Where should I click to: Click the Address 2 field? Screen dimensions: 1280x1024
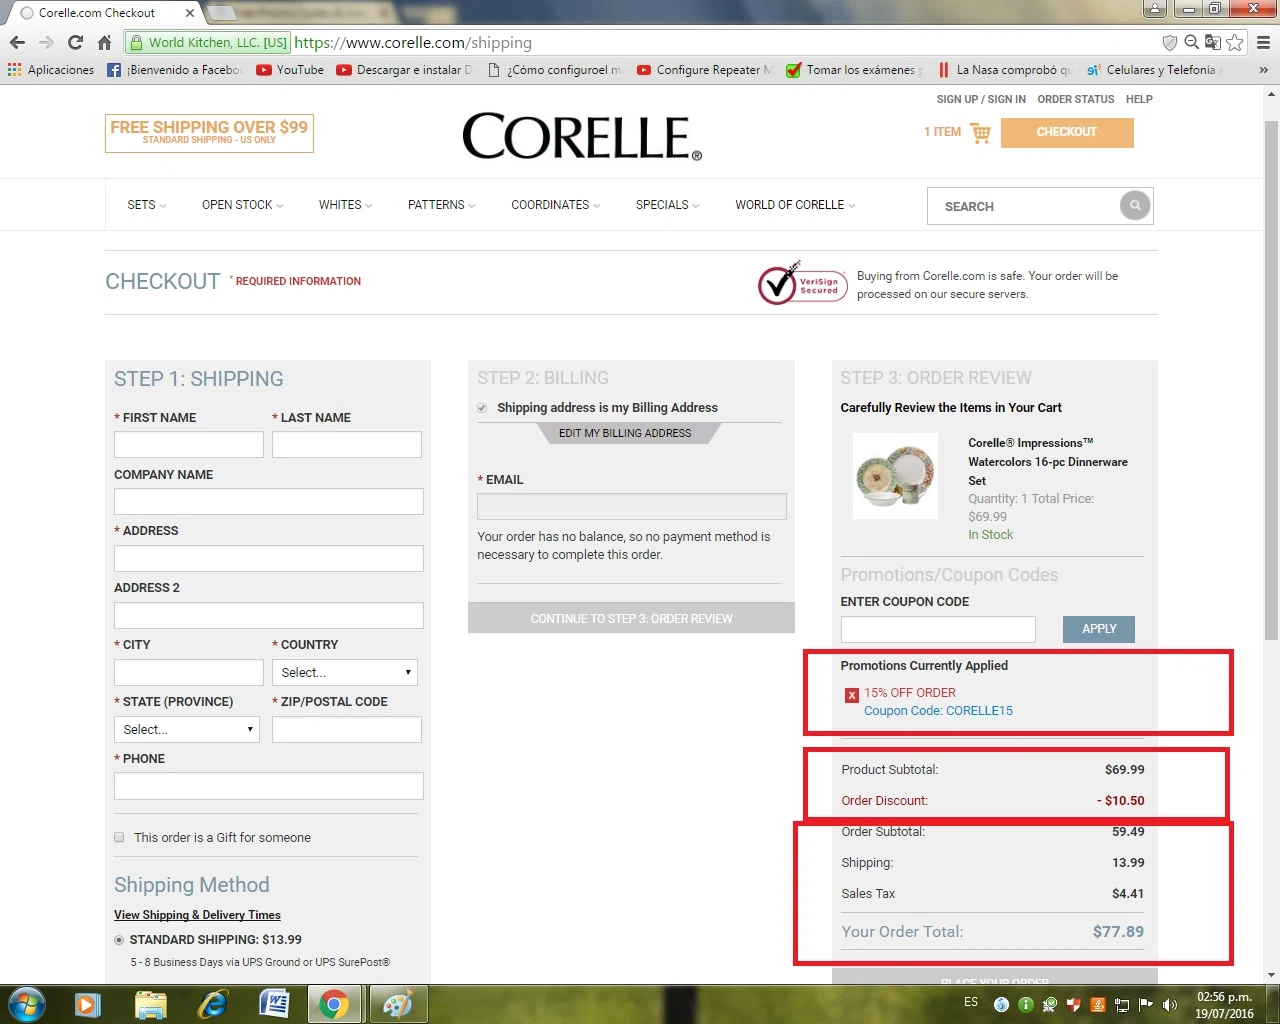(269, 615)
